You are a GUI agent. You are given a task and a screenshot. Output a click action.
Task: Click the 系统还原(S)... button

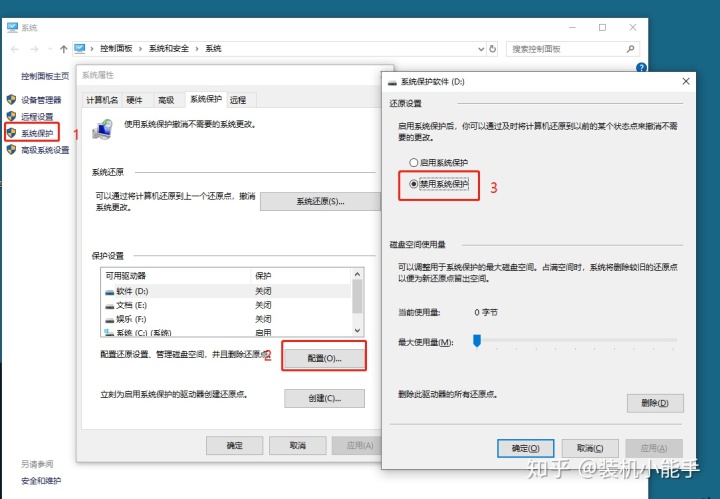320,202
